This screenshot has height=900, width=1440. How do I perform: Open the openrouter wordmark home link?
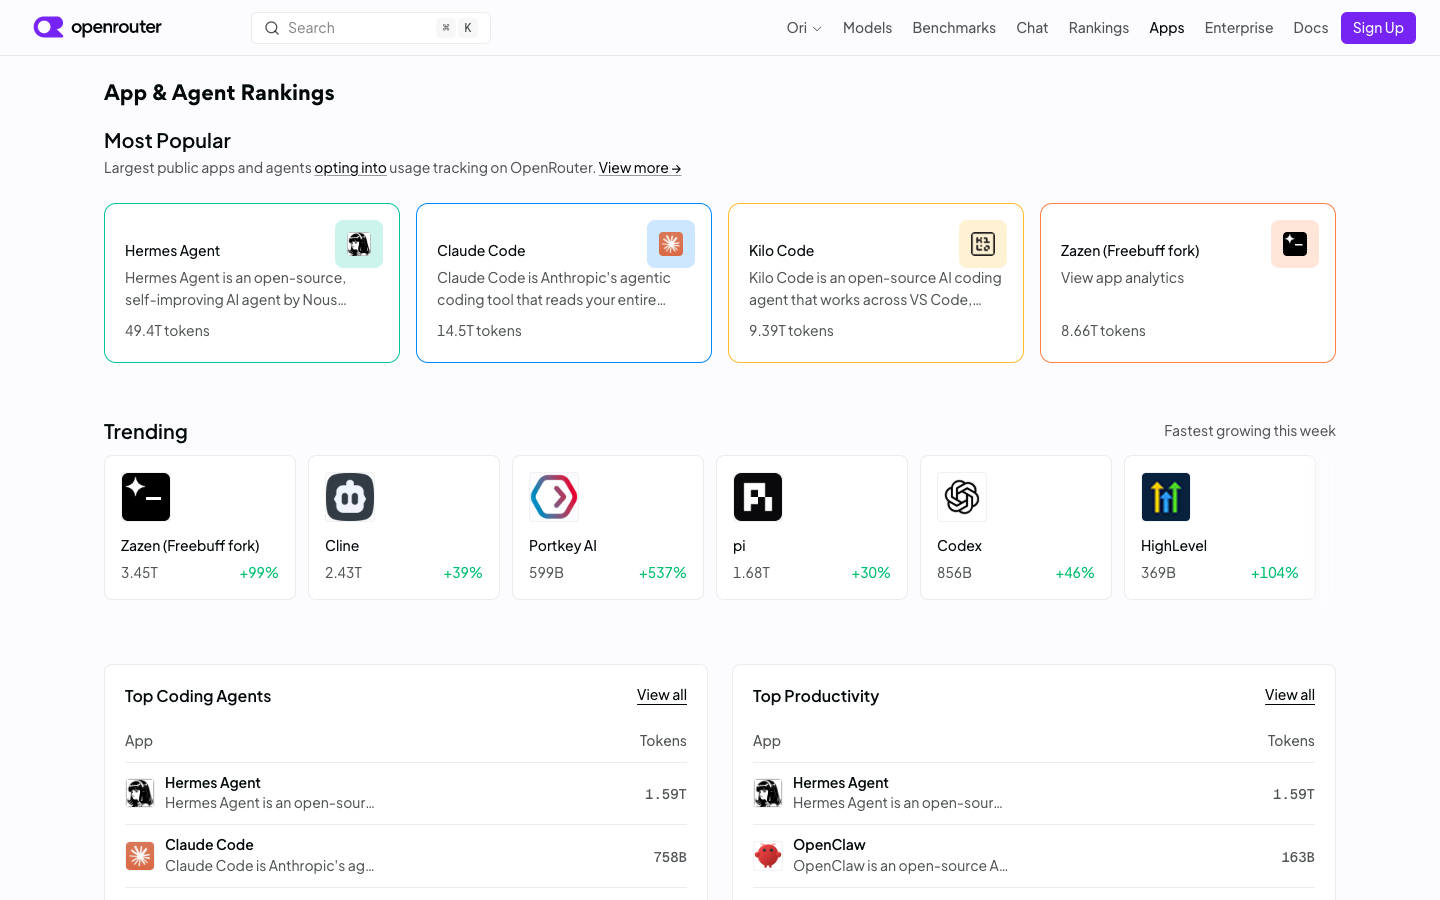[116, 27]
